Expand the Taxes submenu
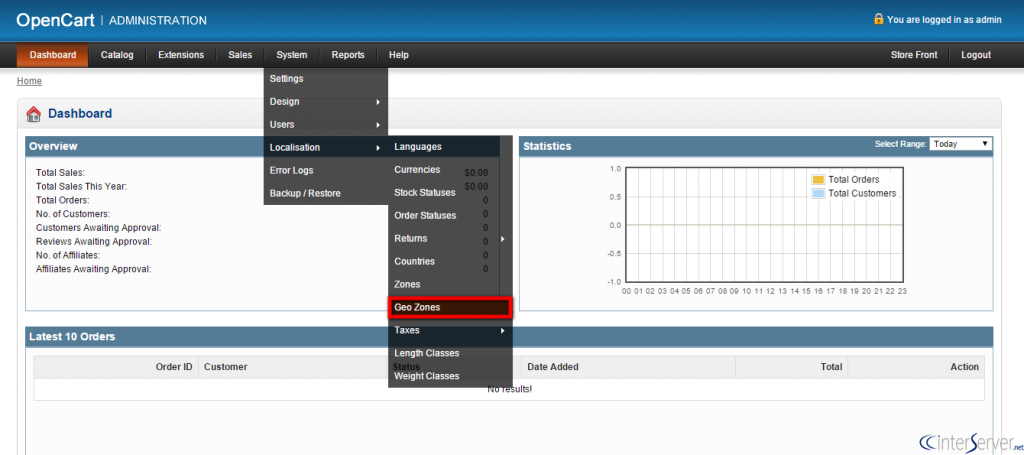 click(x=450, y=330)
